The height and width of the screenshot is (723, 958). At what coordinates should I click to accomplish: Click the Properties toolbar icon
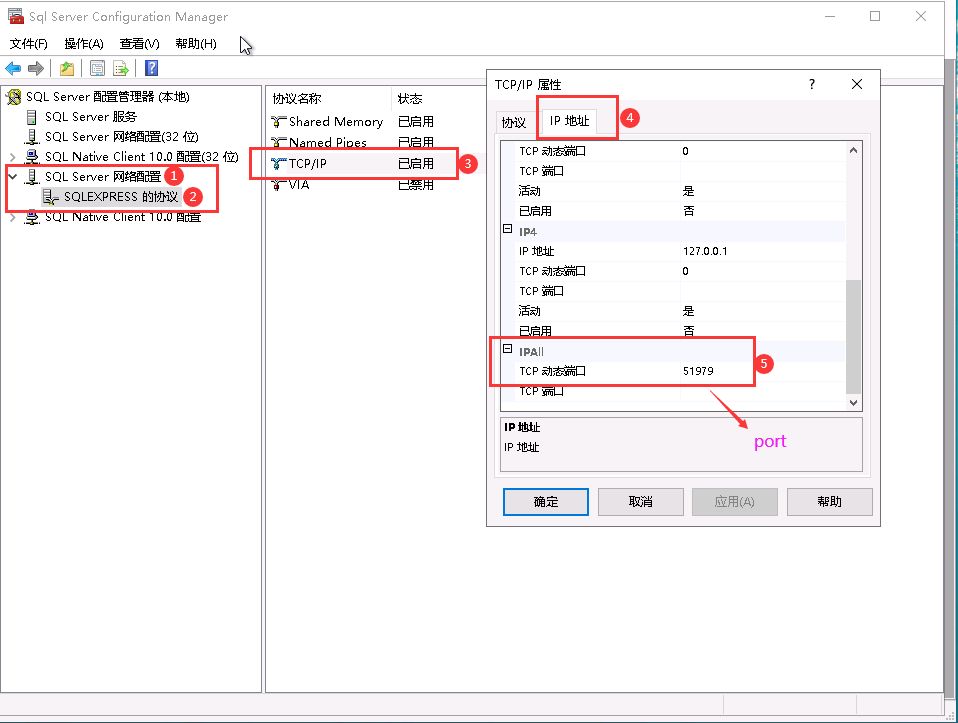[x=97, y=68]
